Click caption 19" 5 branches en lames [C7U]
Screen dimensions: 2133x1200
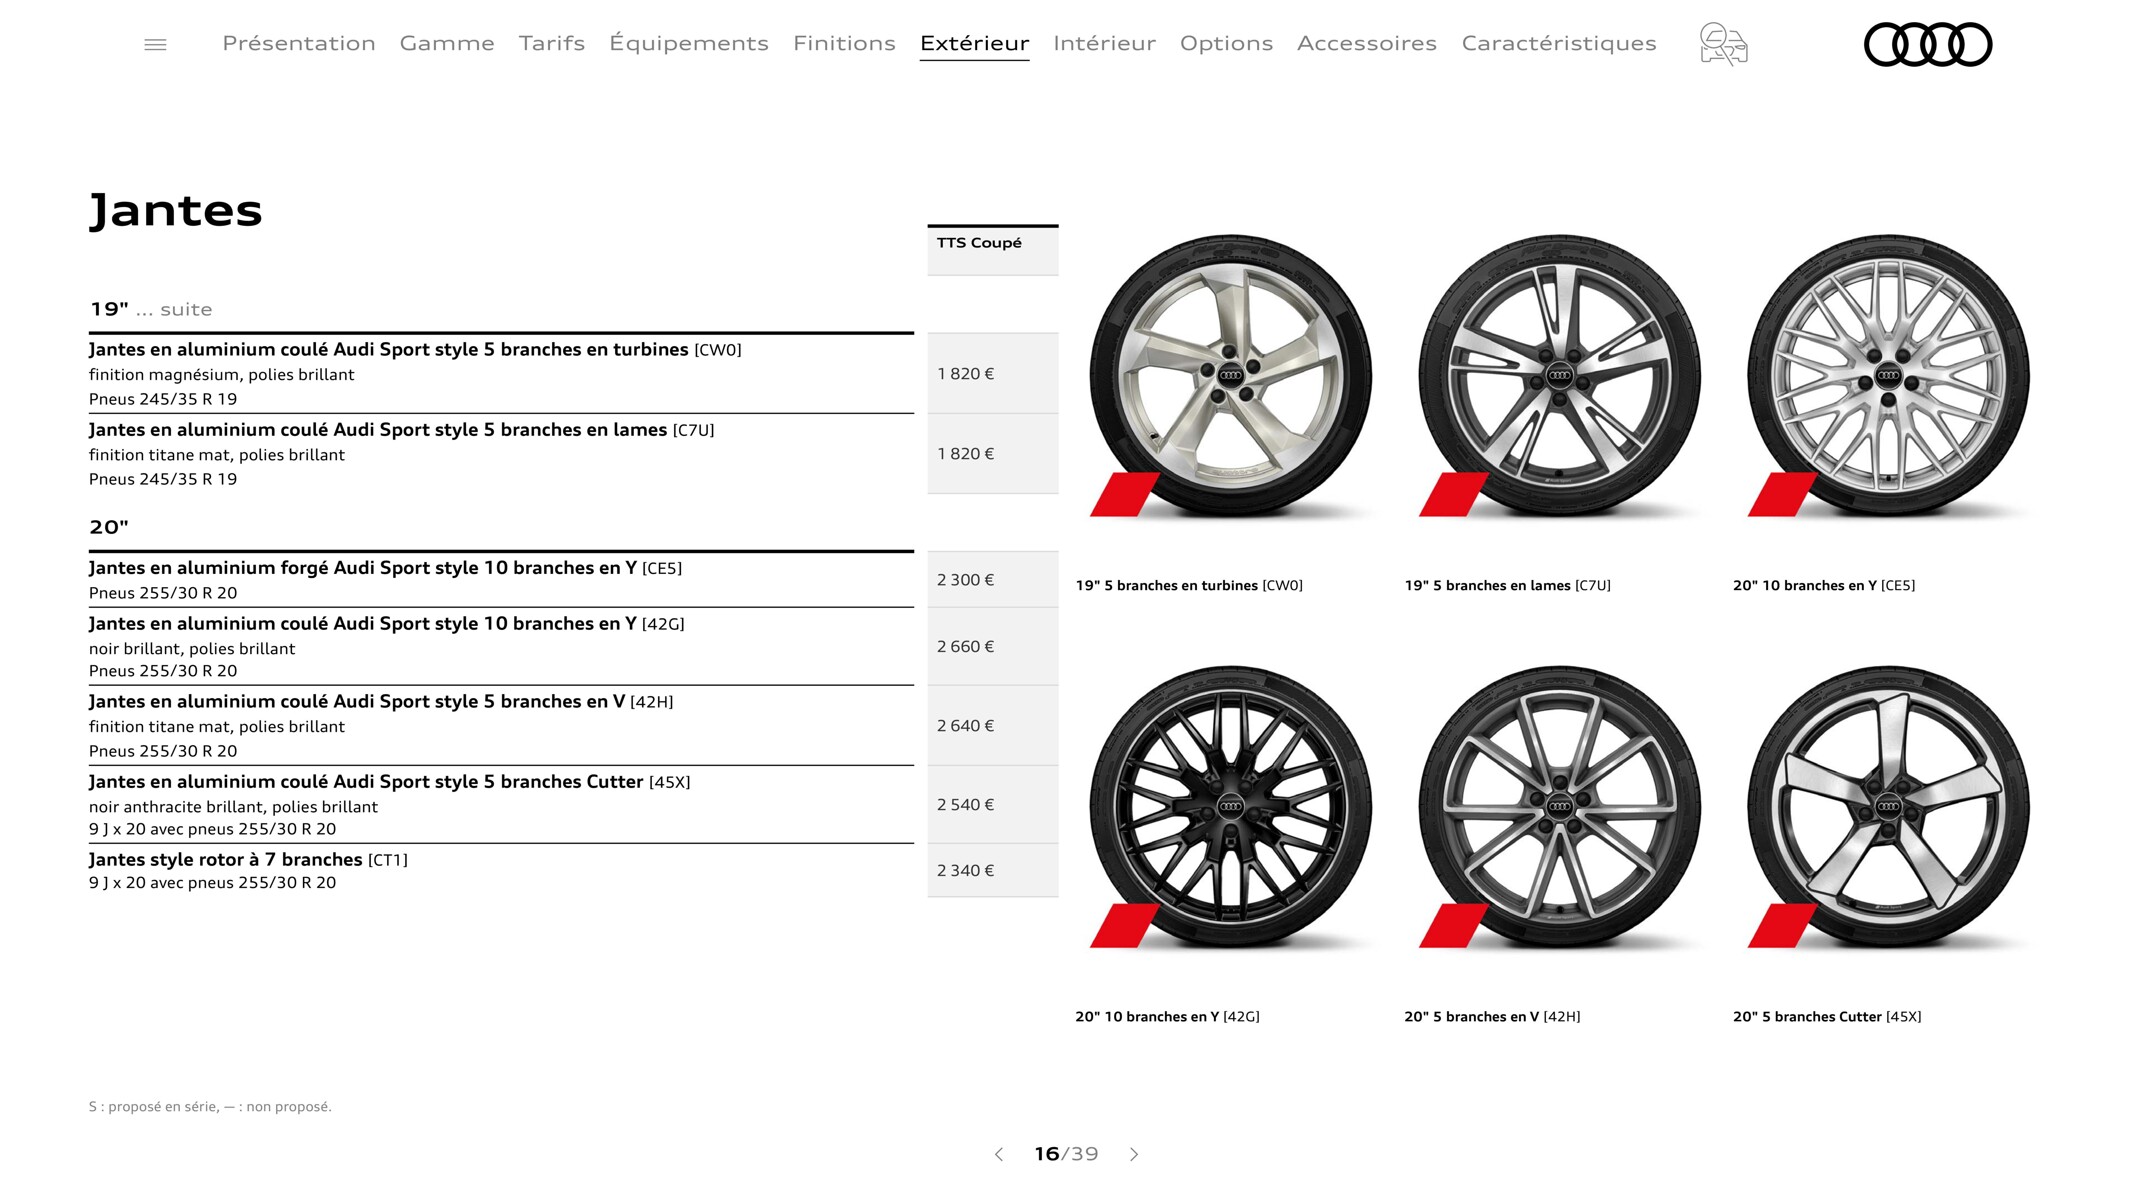tap(1507, 586)
